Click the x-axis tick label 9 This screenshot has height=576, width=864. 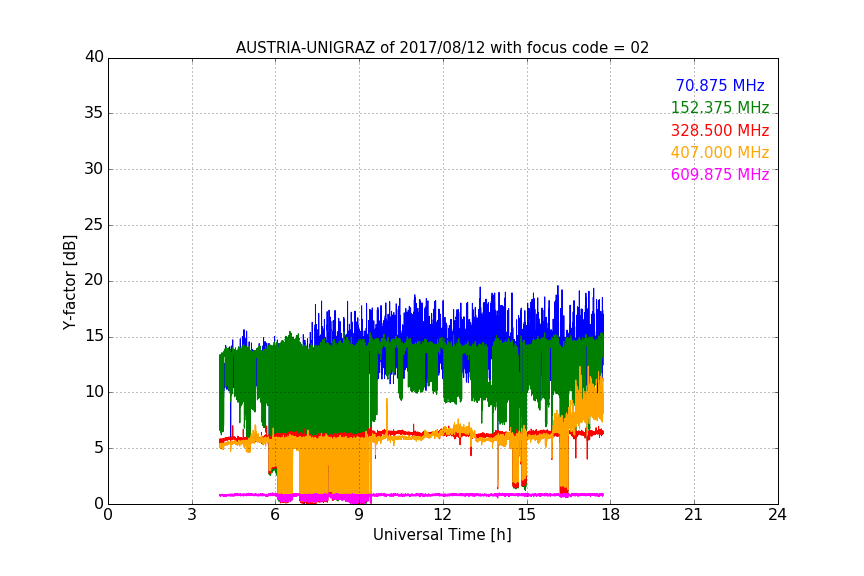(359, 515)
